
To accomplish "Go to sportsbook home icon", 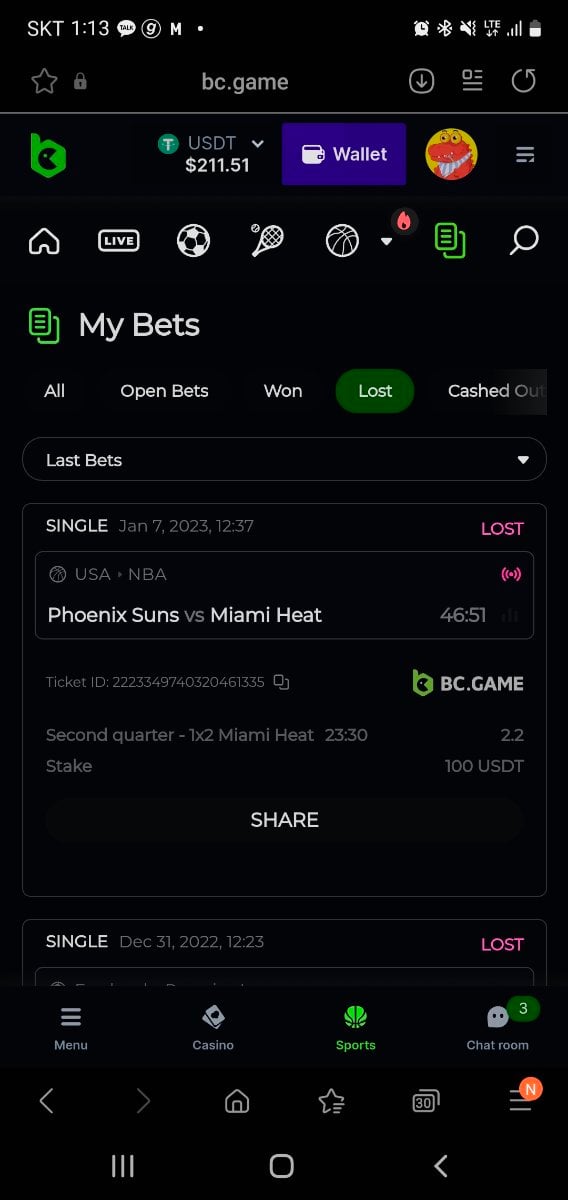I will point(44,241).
